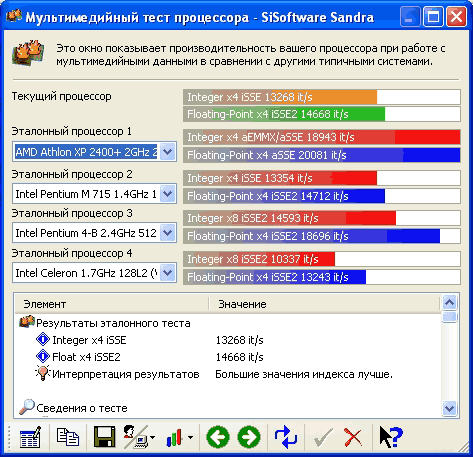Click the Sandra title bar application icon
473x457 pixels.
pos(14,16)
